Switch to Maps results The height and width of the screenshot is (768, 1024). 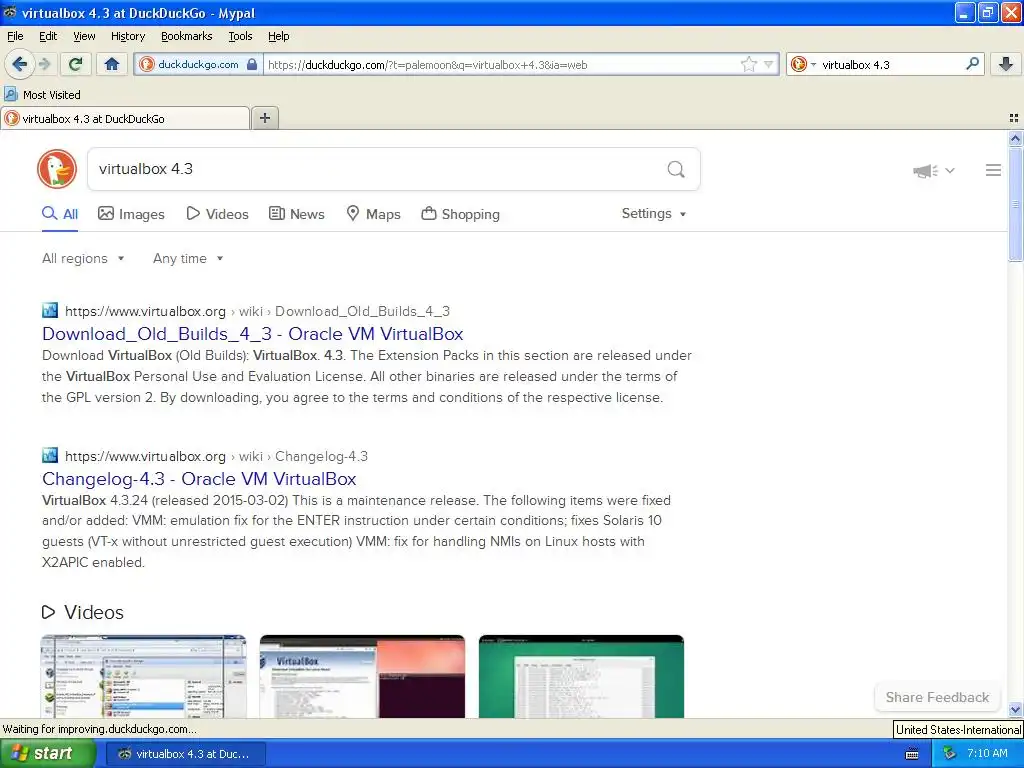tap(373, 214)
